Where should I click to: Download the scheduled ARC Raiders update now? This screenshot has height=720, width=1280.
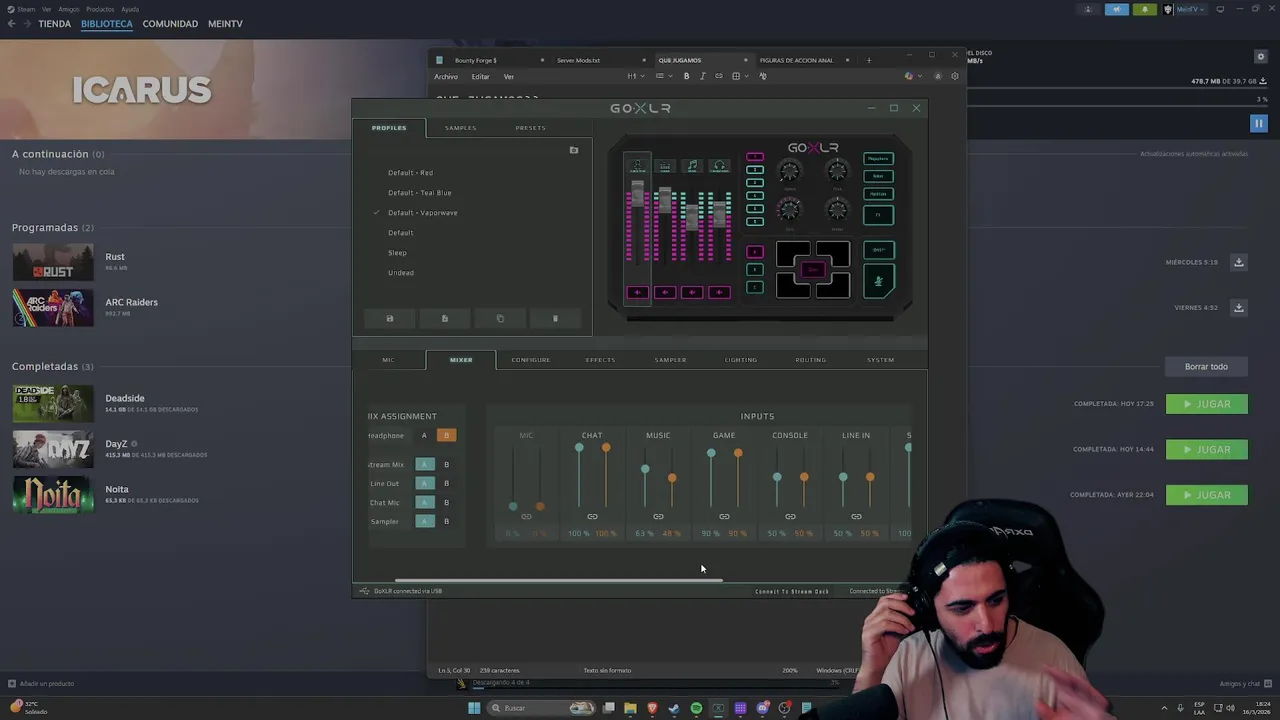[x=1238, y=308]
